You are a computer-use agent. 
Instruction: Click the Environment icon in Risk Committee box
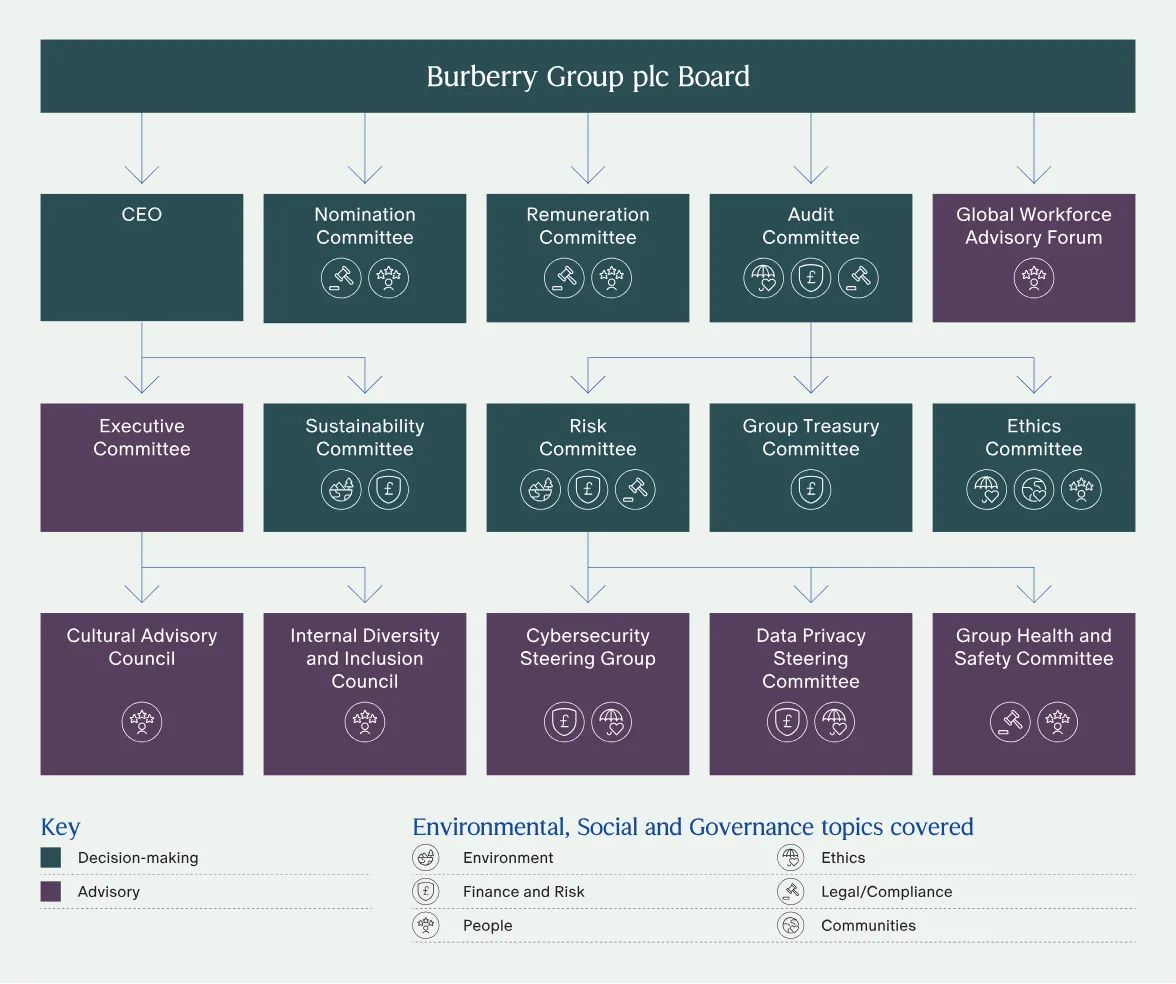540,489
